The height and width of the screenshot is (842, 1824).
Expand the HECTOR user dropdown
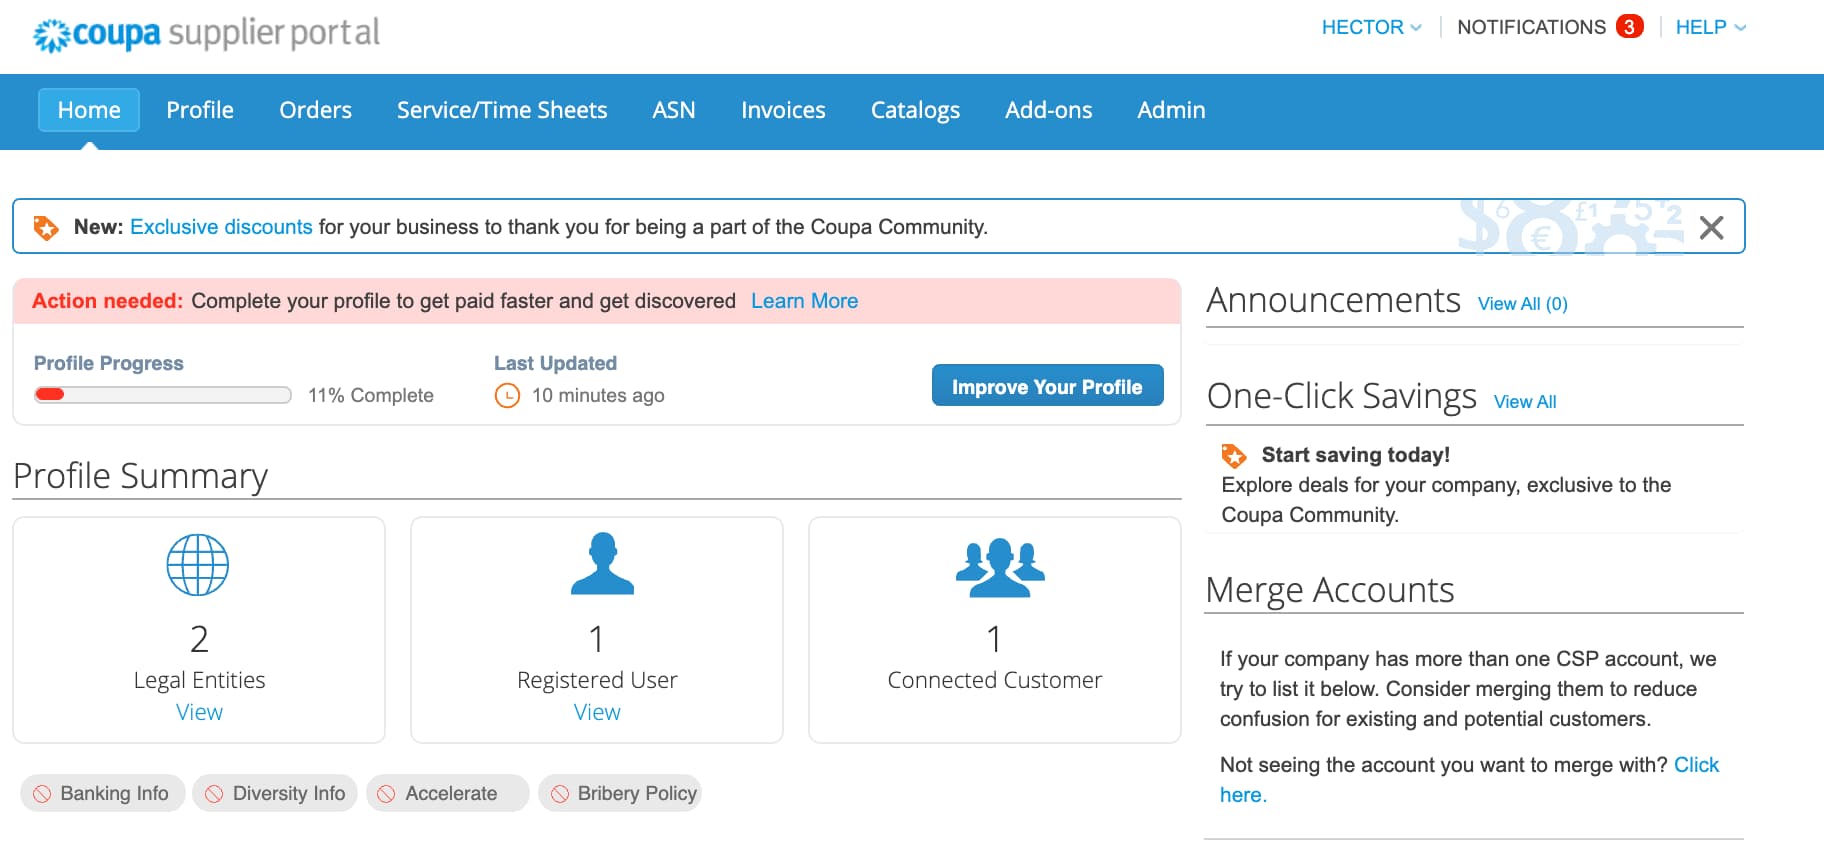1371,27
